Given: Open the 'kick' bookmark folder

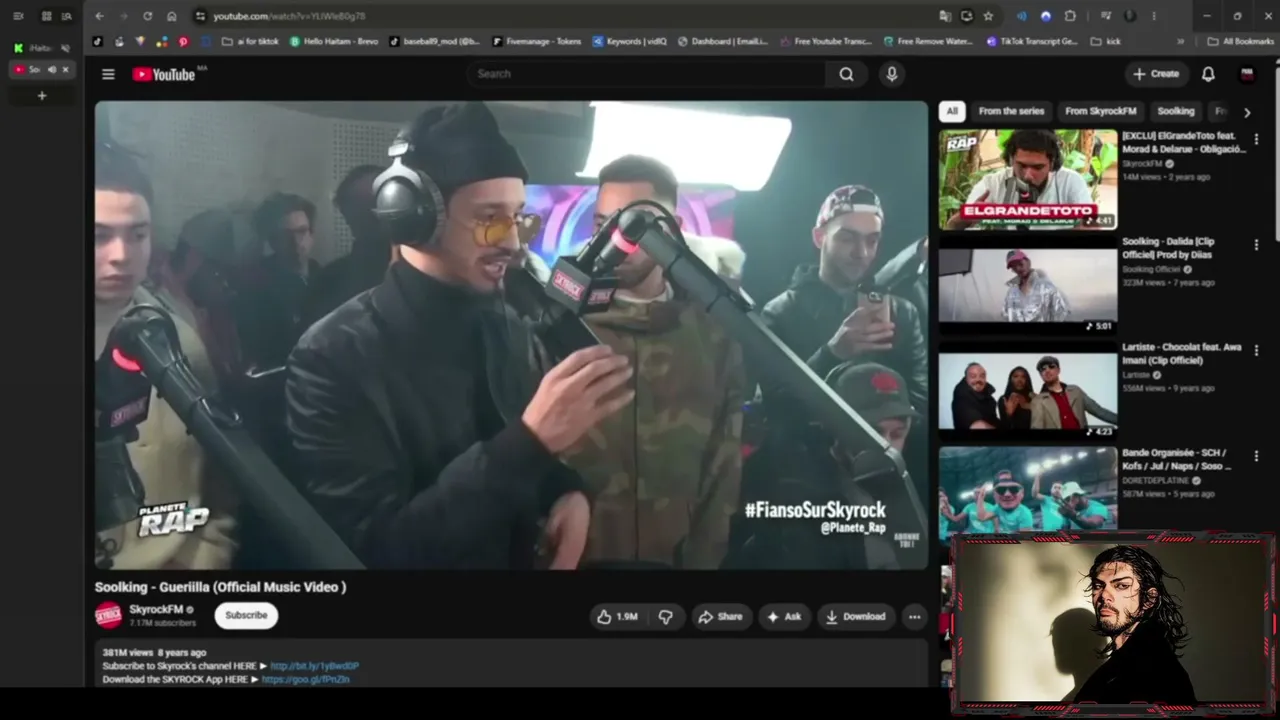Looking at the screenshot, I should click(x=1106, y=42).
